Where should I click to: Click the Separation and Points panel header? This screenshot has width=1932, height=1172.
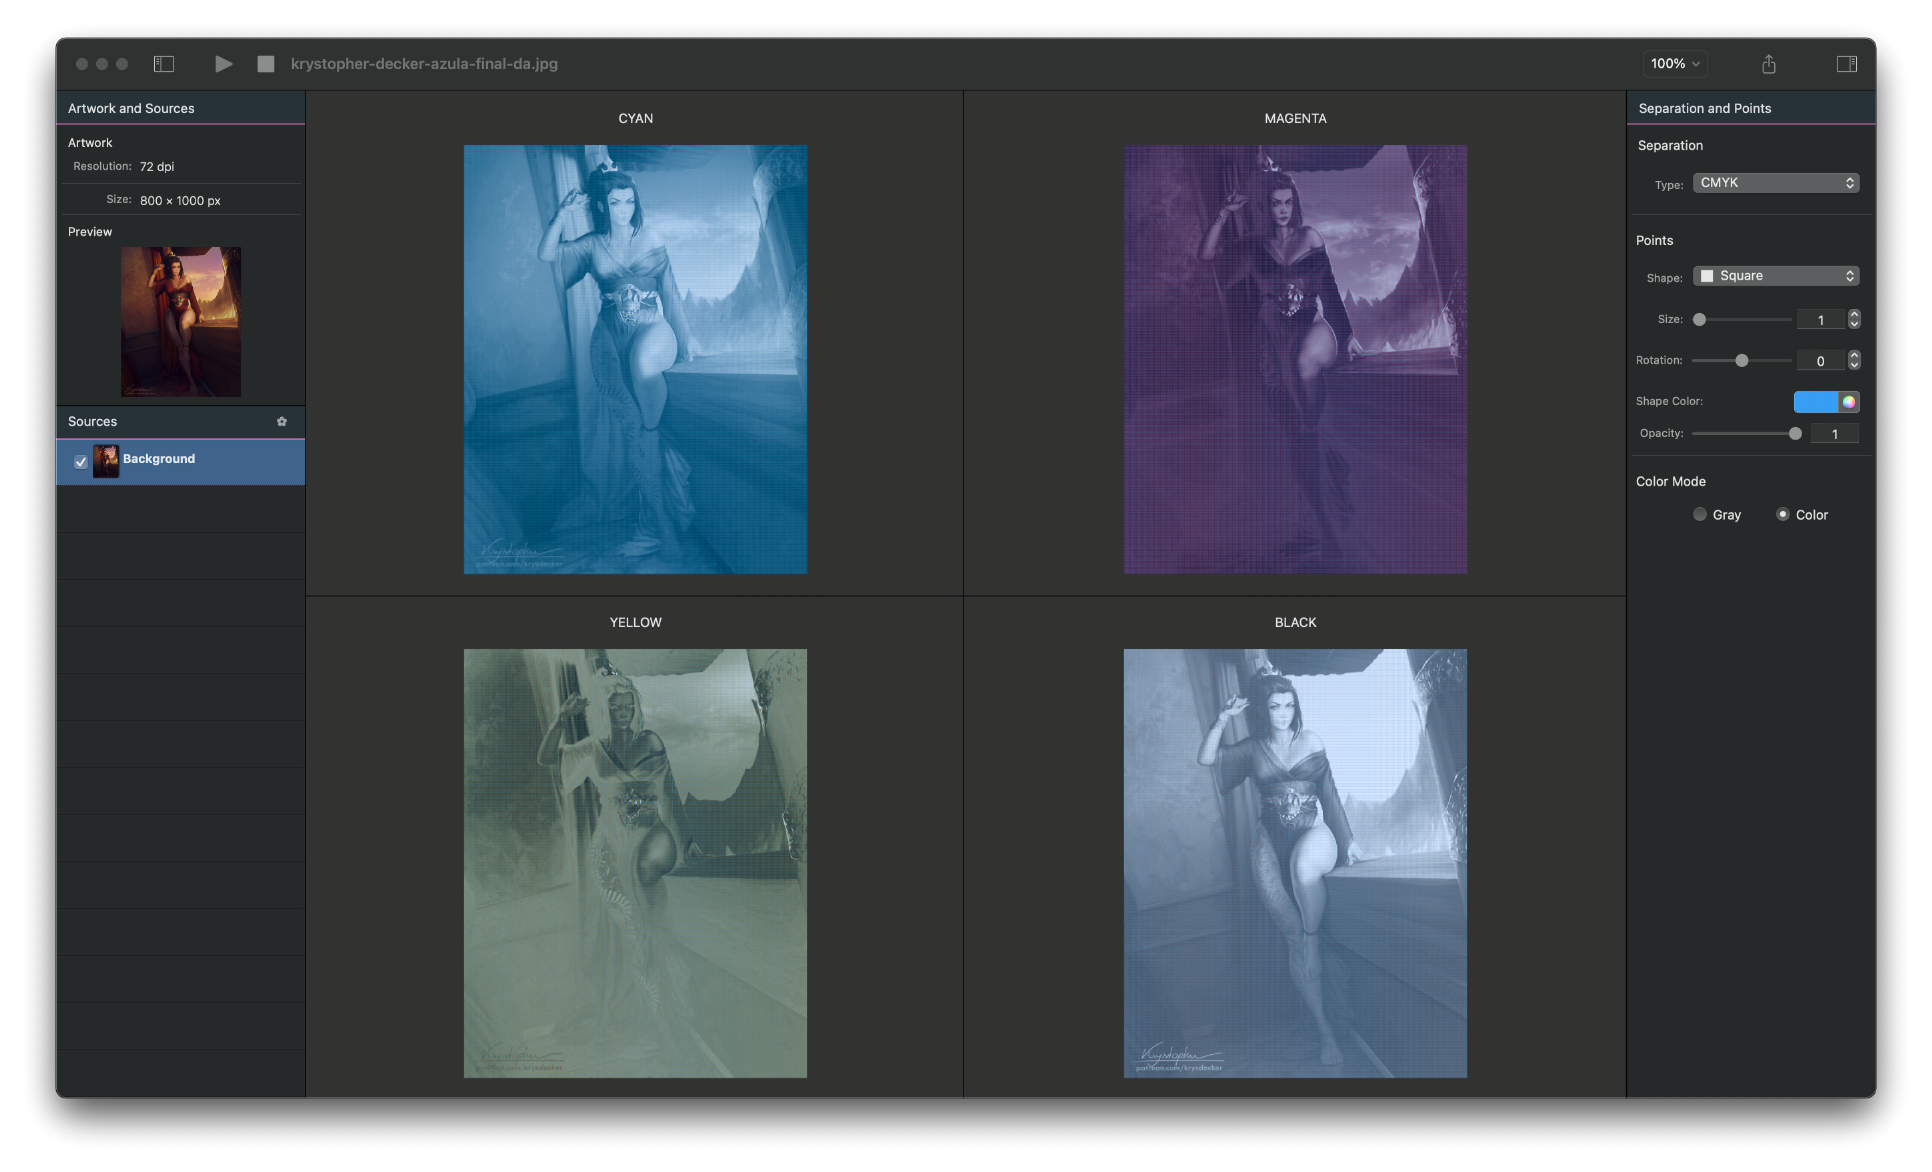(x=1751, y=108)
